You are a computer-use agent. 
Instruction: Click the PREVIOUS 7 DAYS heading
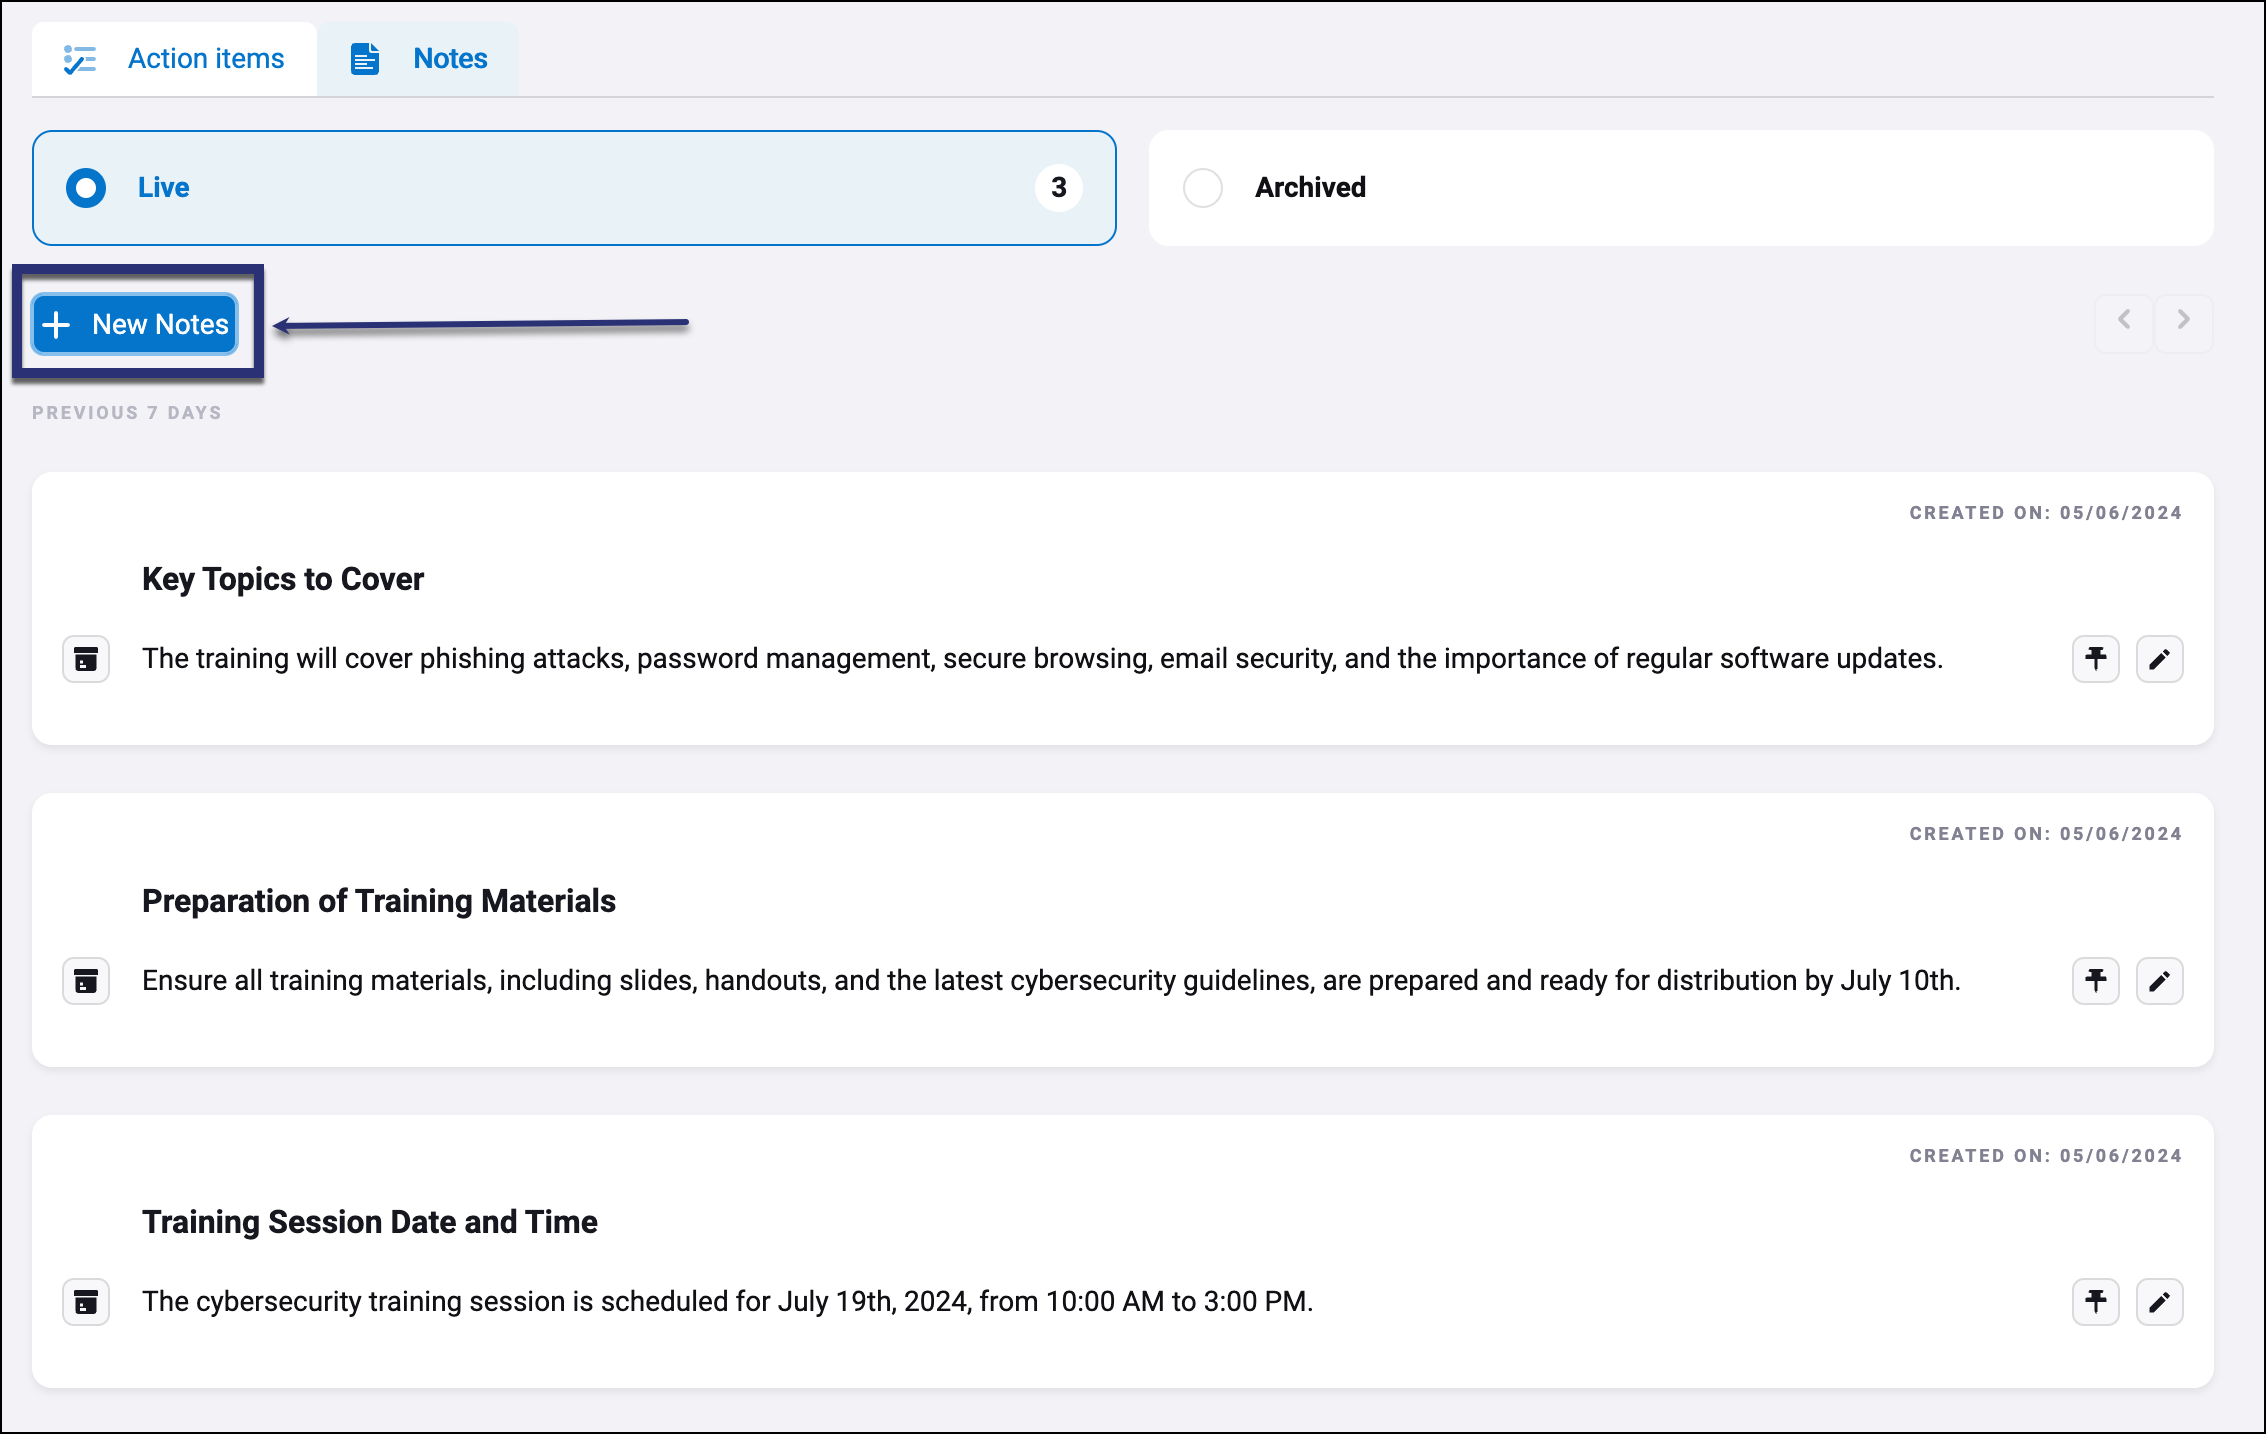tap(127, 413)
